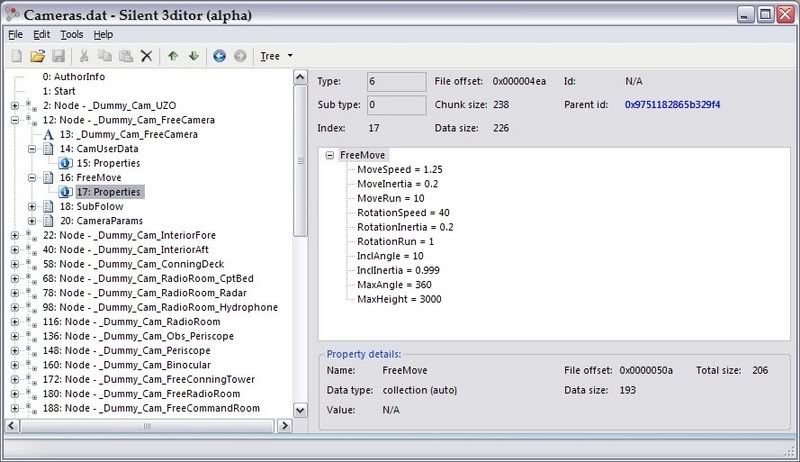The height and width of the screenshot is (462, 800).
Task: Click the Paste toolbar icon
Action: (126, 56)
